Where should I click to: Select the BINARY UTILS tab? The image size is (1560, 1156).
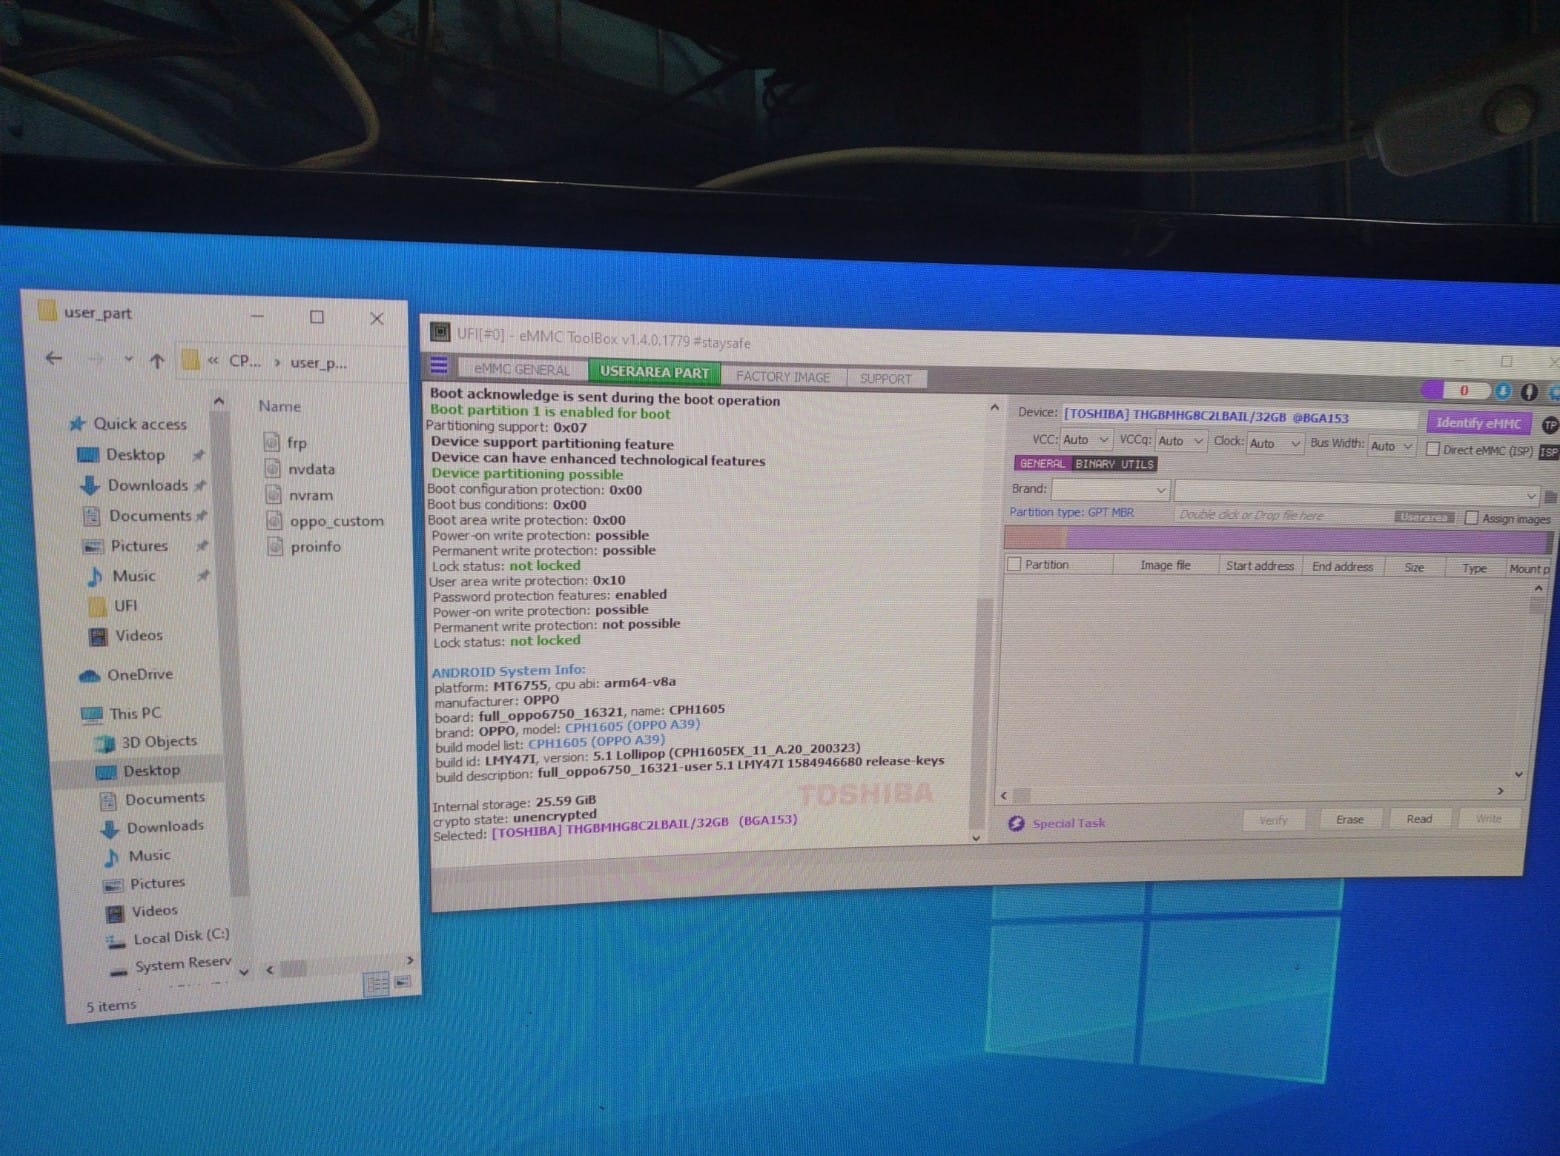click(1114, 464)
